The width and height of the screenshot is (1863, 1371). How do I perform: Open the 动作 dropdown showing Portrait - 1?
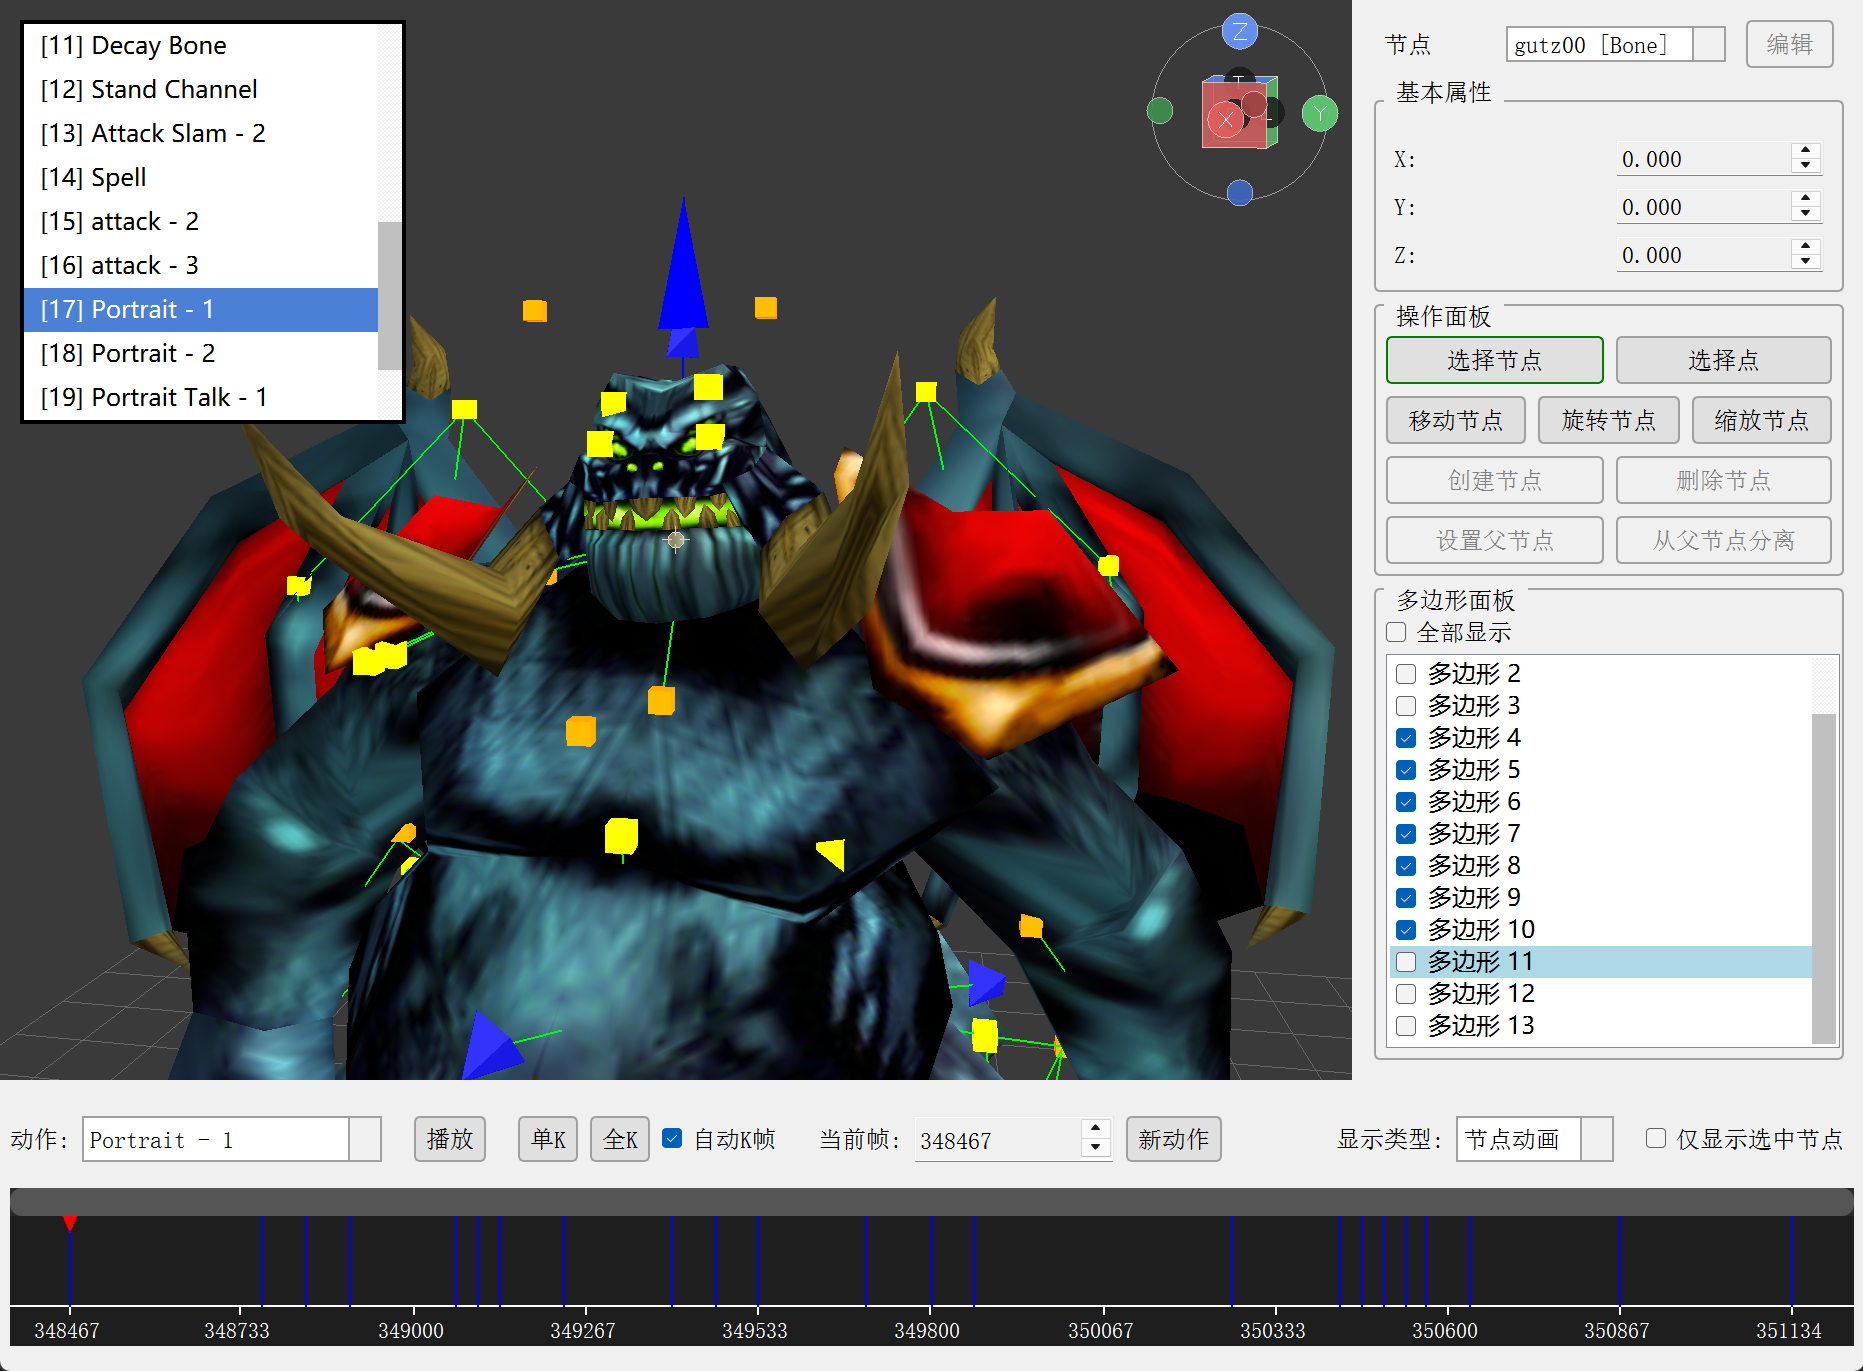tap(232, 1140)
